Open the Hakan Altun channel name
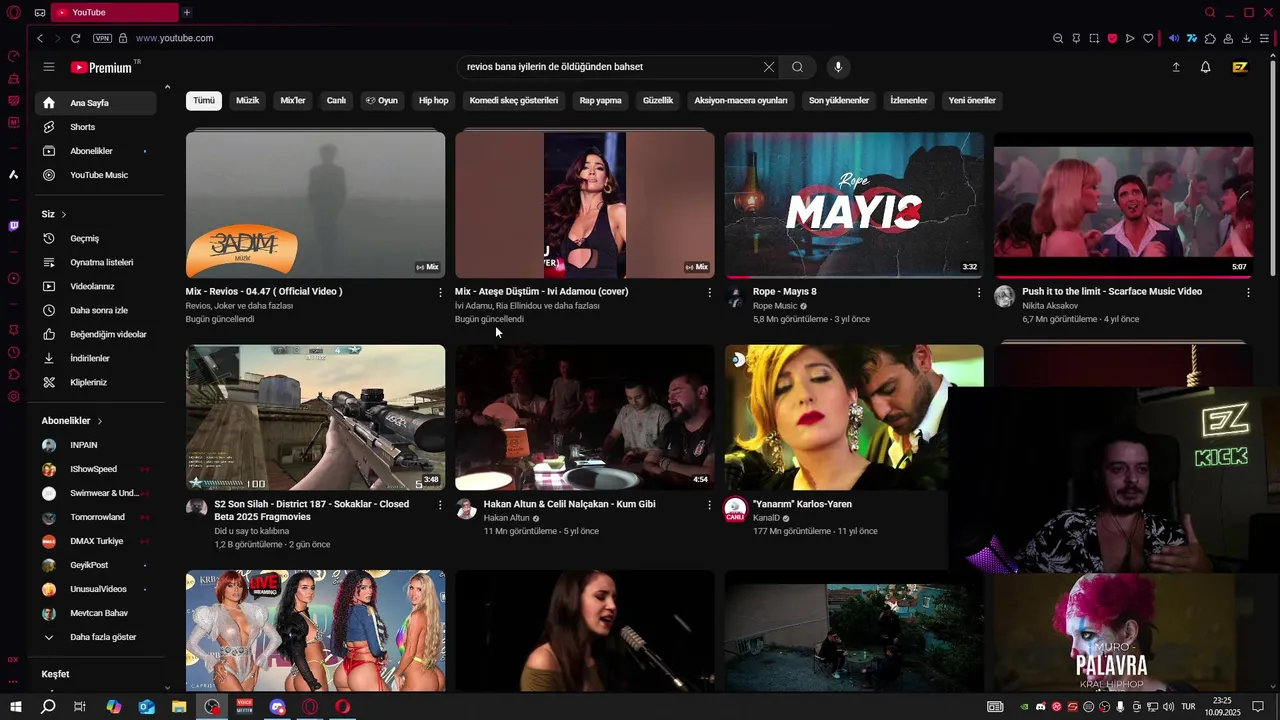 [x=506, y=518]
